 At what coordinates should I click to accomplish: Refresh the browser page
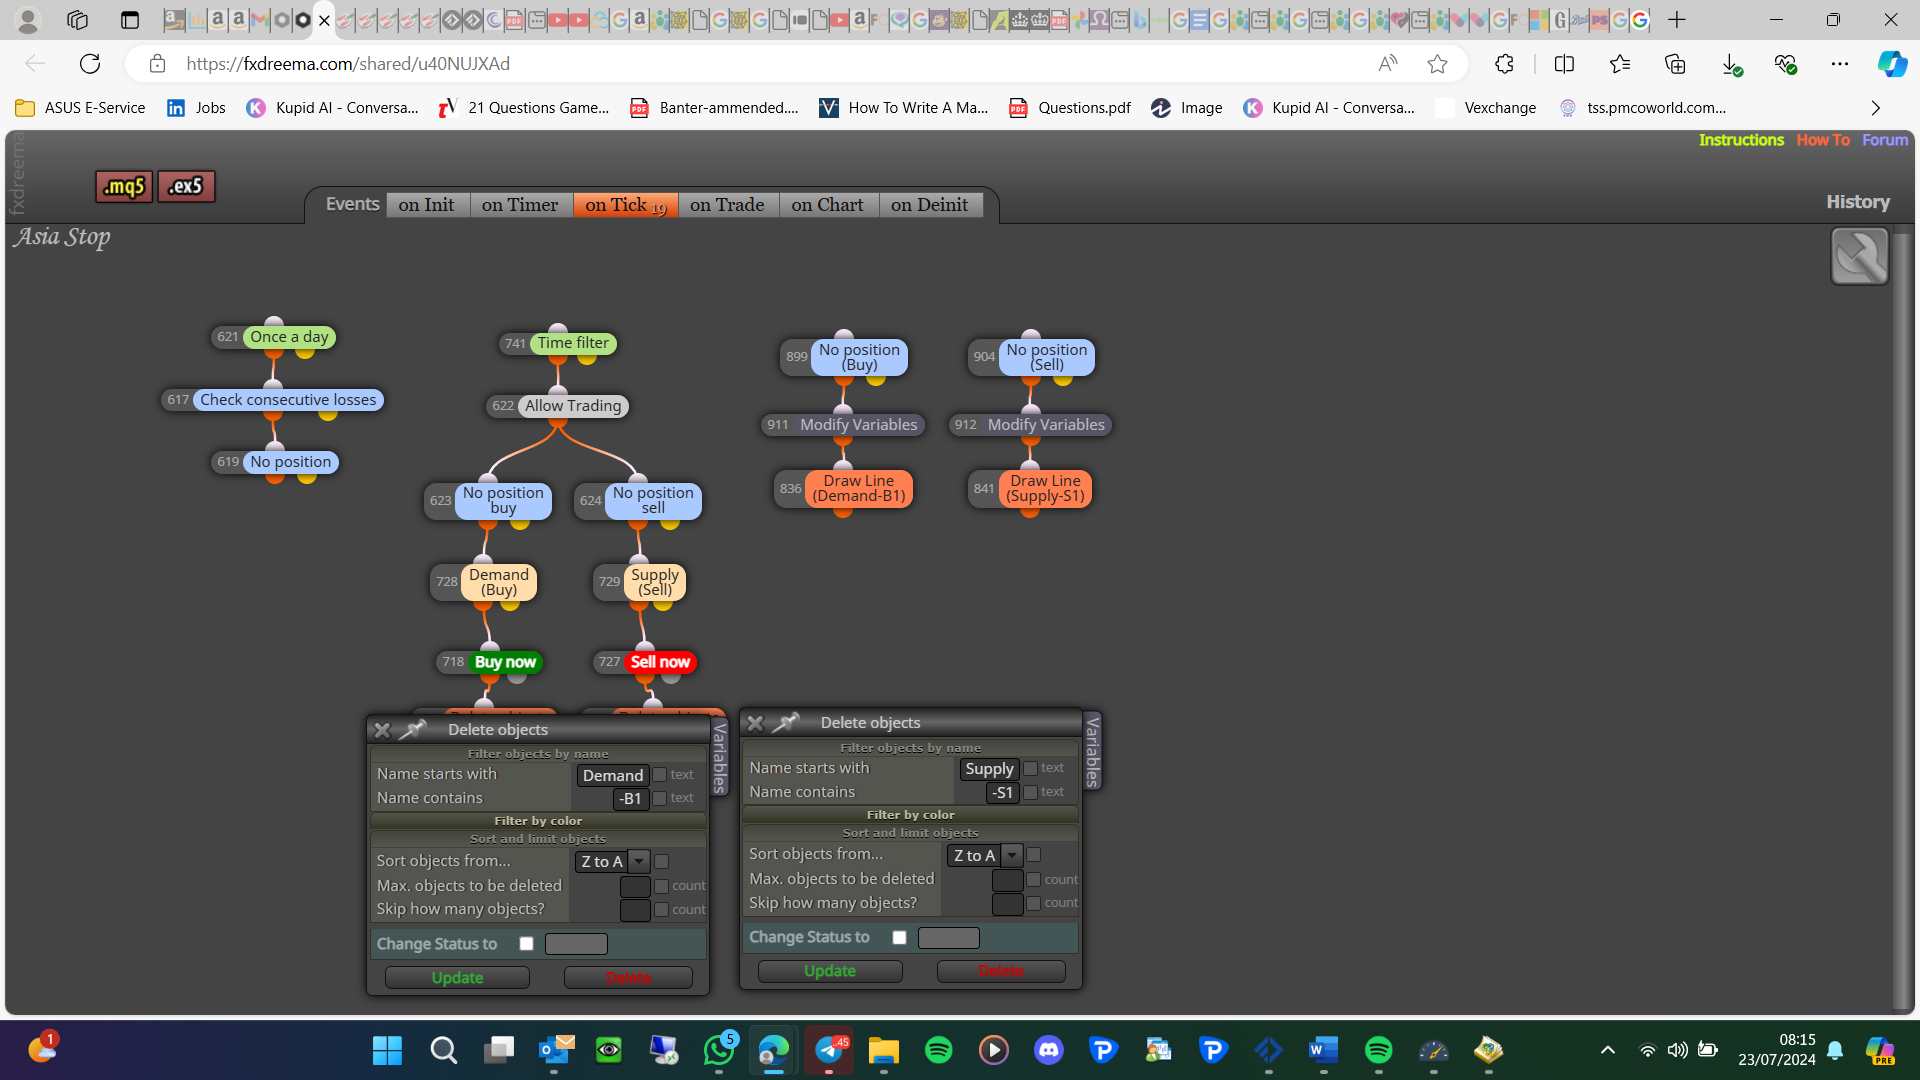90,64
